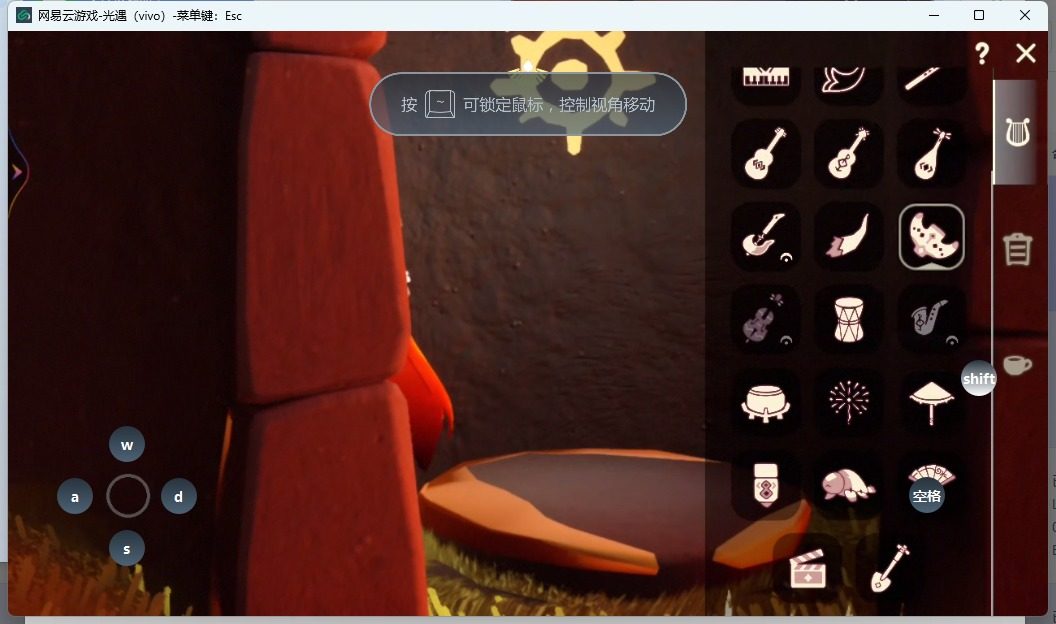The height and width of the screenshot is (624, 1056).
Task: Click the W movement key button
Action: pos(127,444)
